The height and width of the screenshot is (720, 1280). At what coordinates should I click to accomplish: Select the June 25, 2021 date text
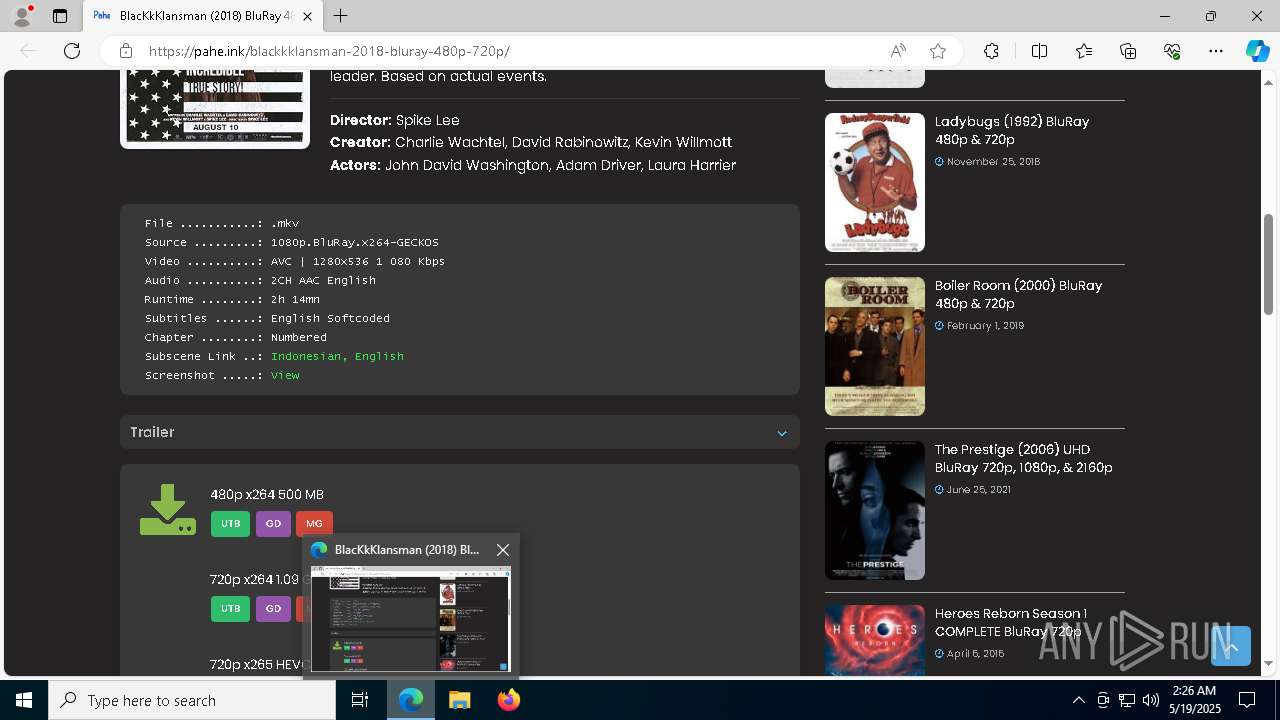pyautogui.click(x=978, y=489)
